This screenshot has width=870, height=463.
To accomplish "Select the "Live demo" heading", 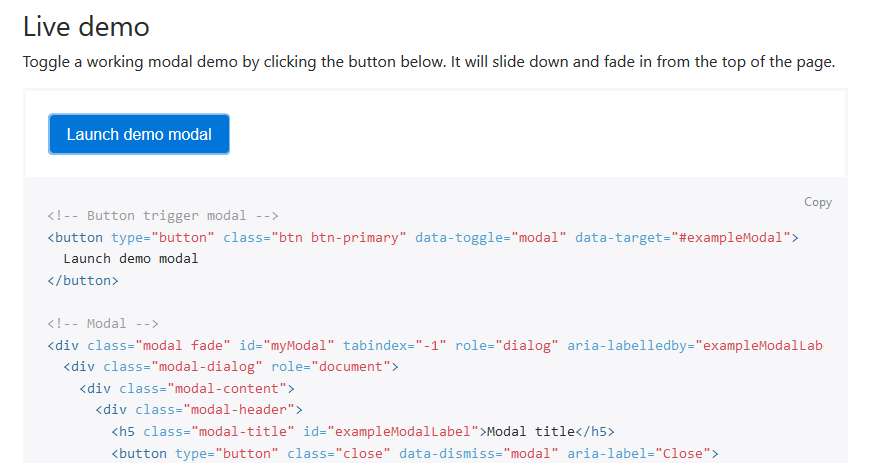I will [x=86, y=27].
